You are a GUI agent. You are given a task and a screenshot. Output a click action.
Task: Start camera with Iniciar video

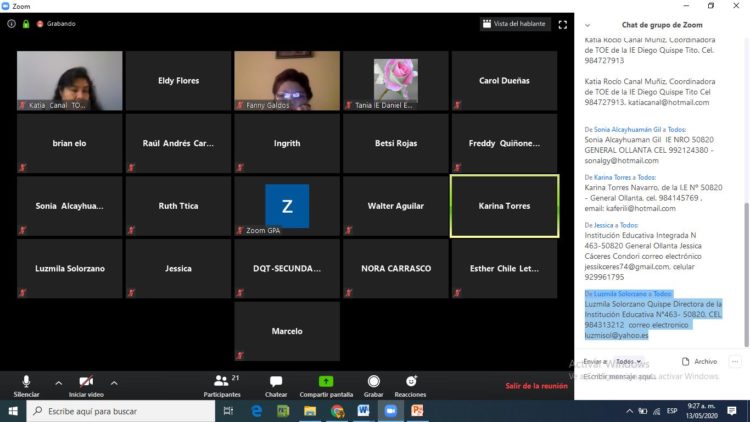coord(86,385)
